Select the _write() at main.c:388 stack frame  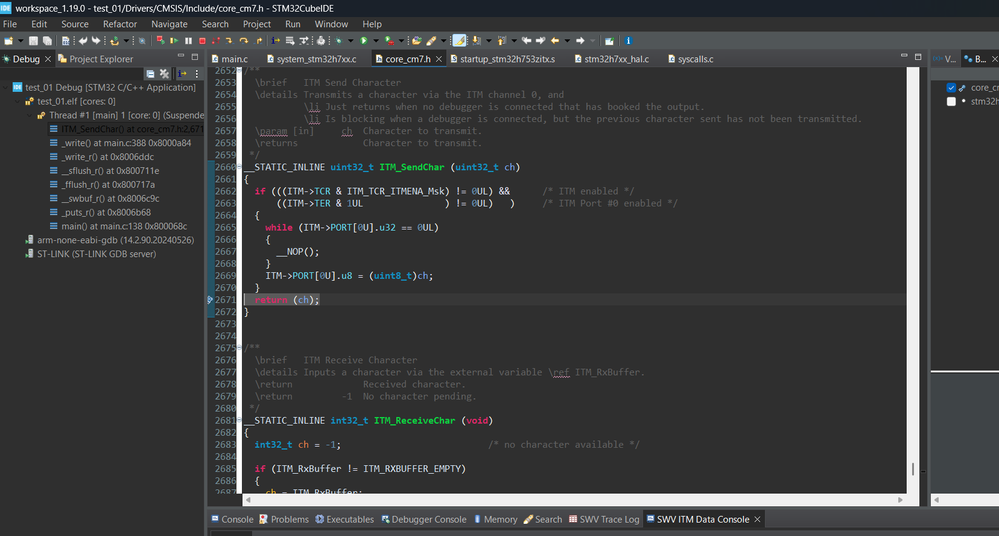[118, 143]
